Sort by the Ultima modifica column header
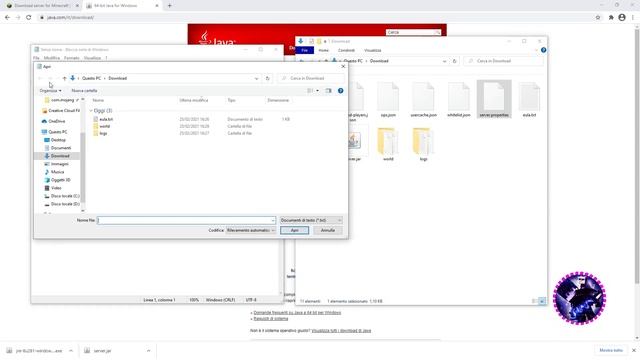This screenshot has width=640, height=360. click(194, 100)
